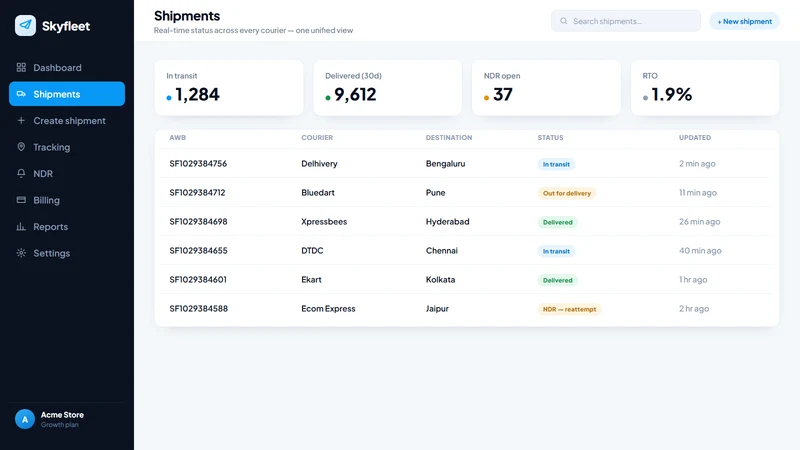Viewport: 800px width, 450px height.
Task: Click the Skyfleet brand name
Action: click(66, 26)
